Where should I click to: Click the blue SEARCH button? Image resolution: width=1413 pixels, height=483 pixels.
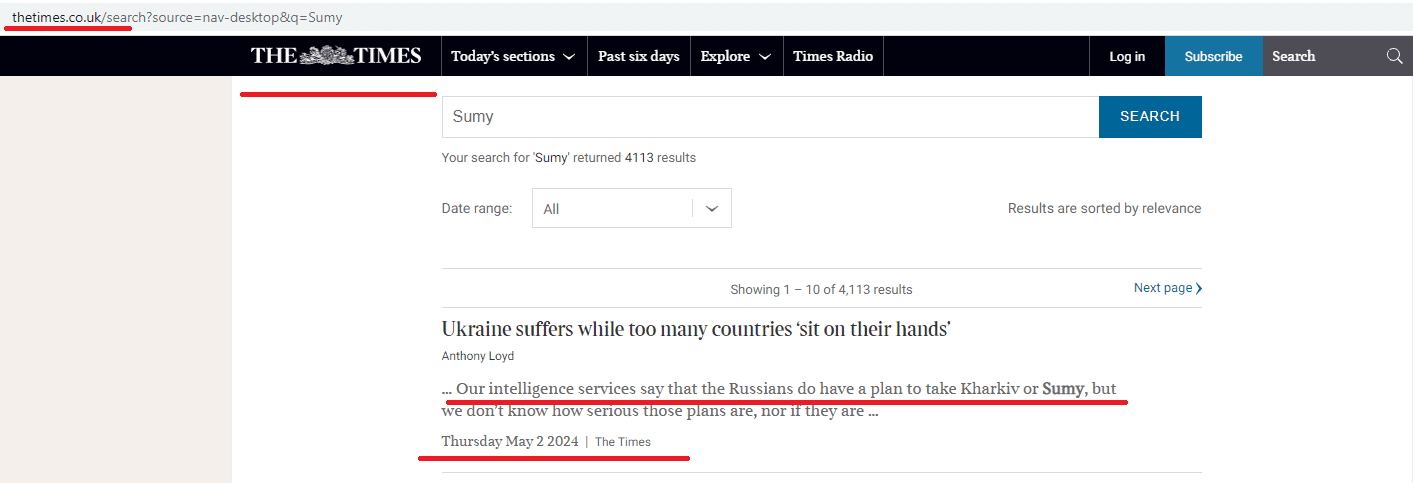1150,116
